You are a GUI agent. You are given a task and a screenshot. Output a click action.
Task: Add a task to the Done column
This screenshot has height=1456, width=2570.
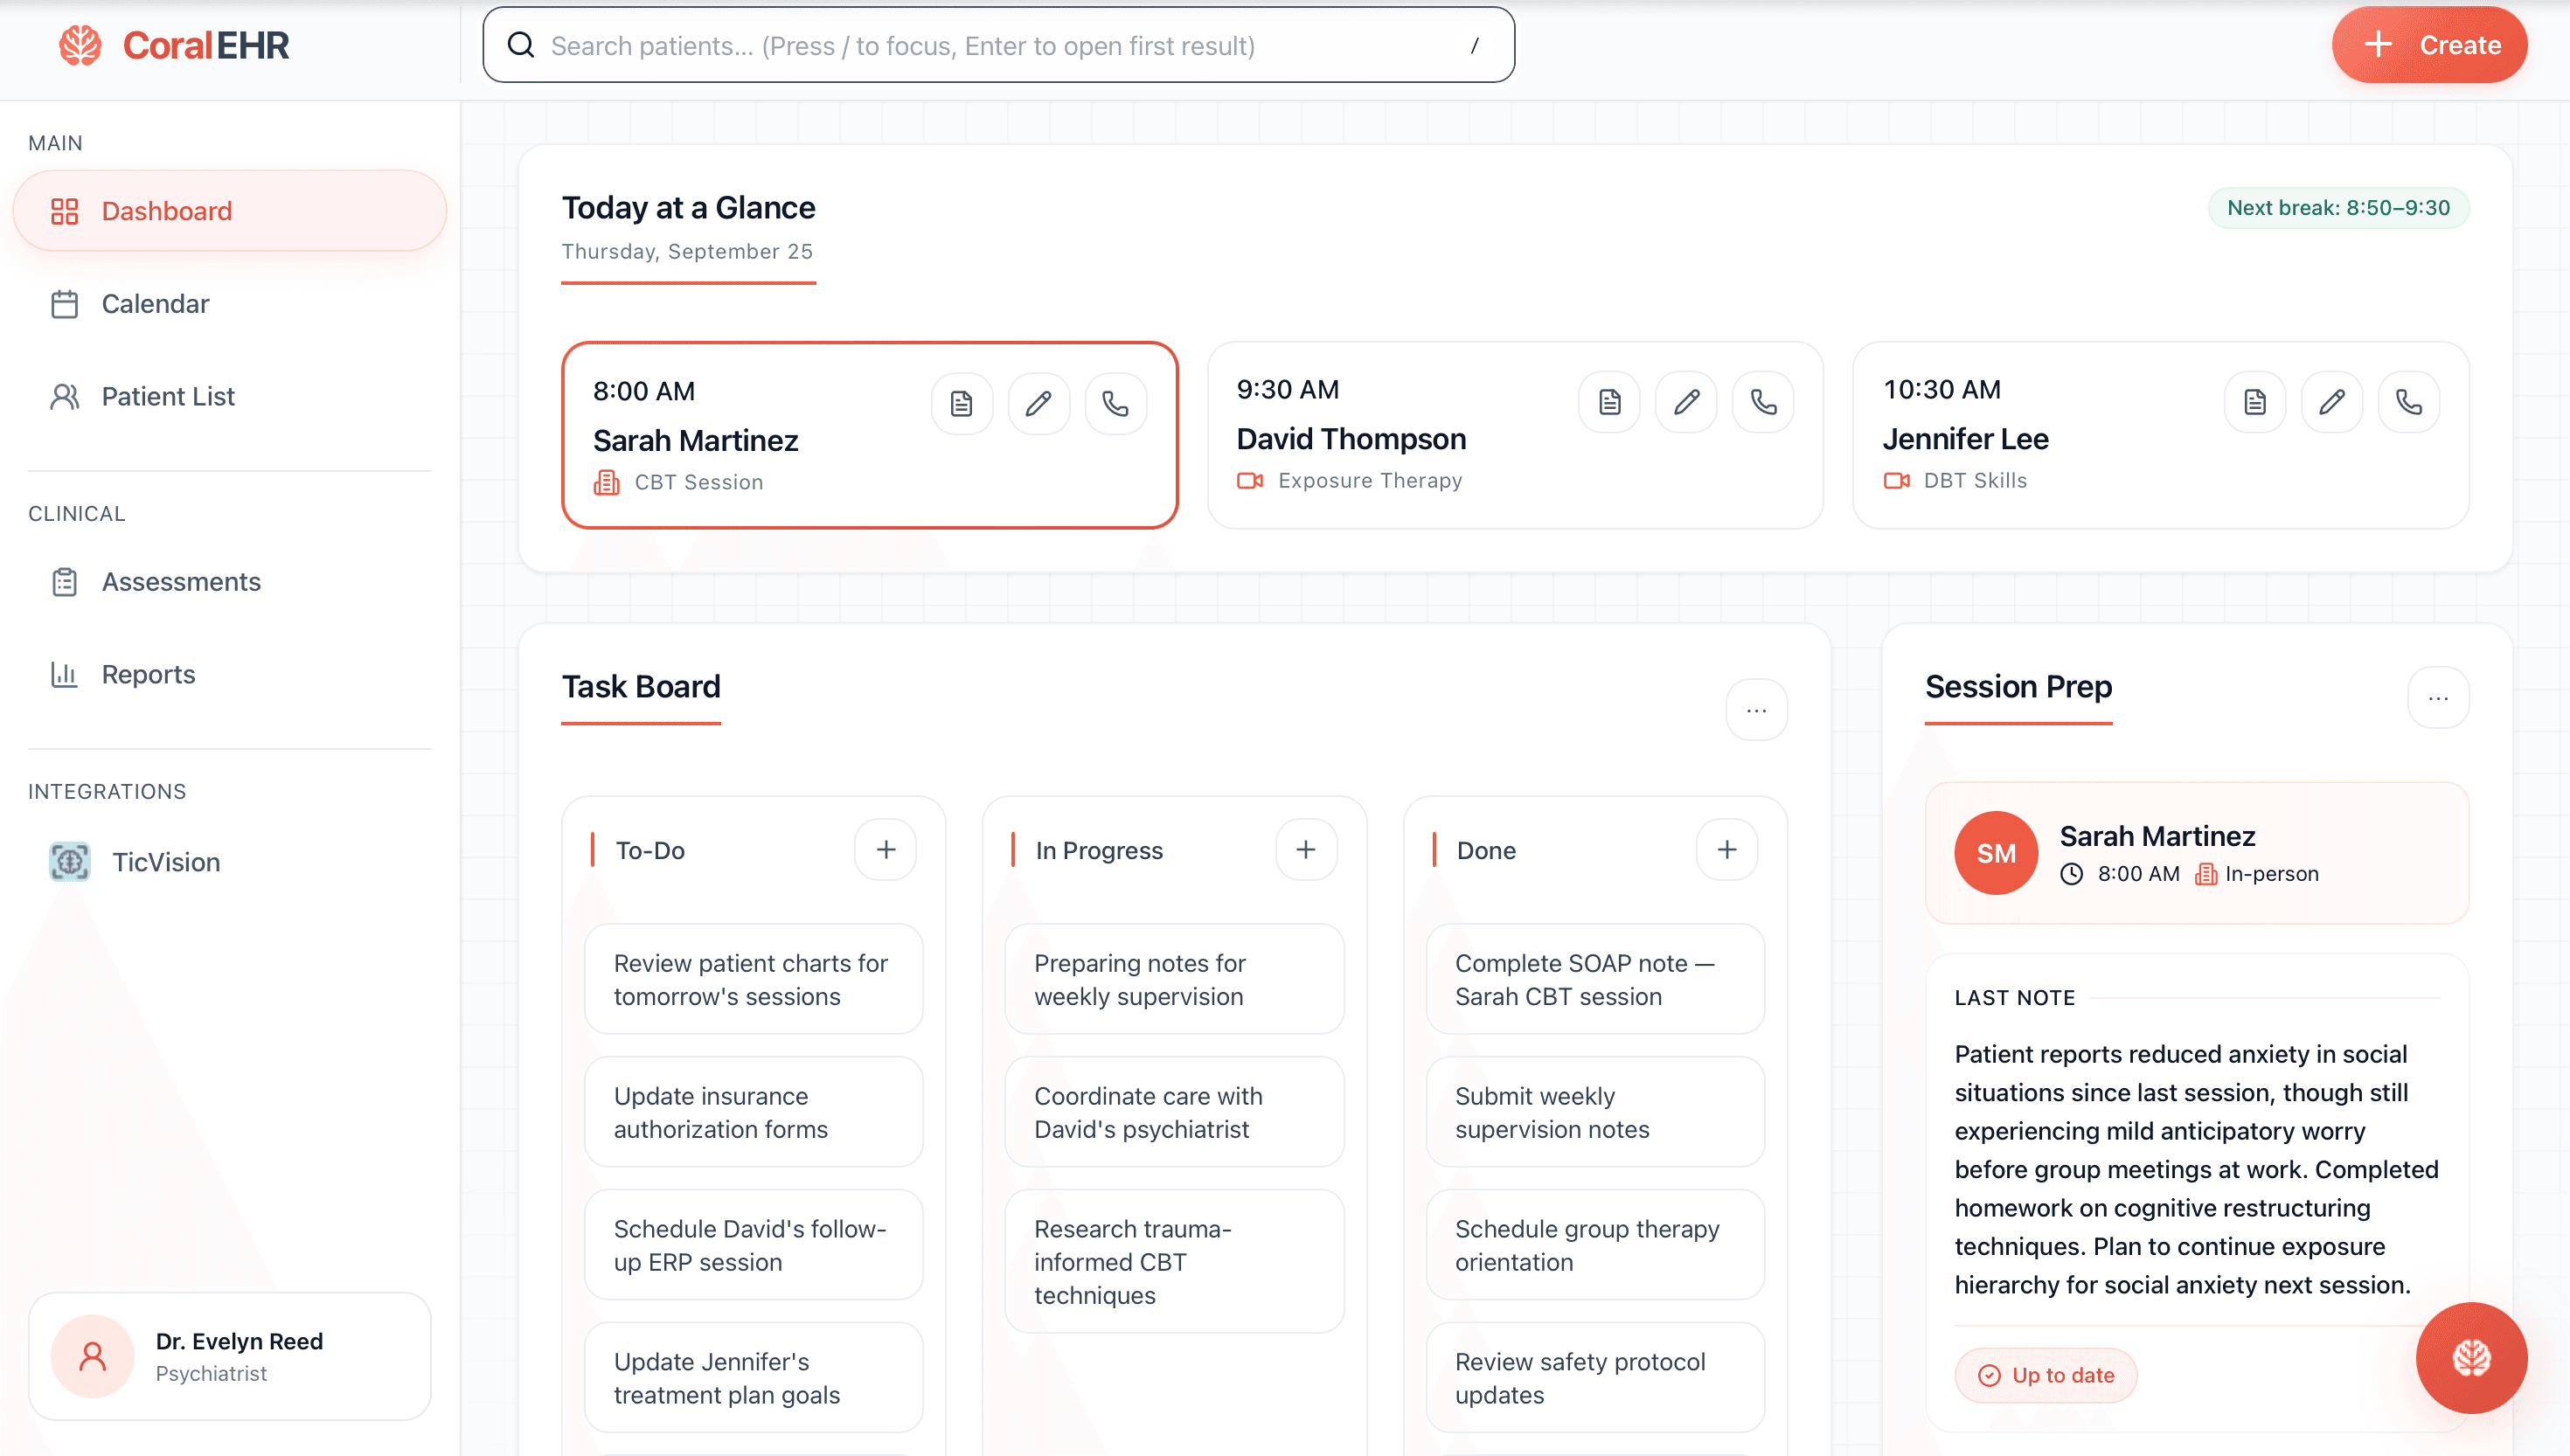click(x=1726, y=850)
